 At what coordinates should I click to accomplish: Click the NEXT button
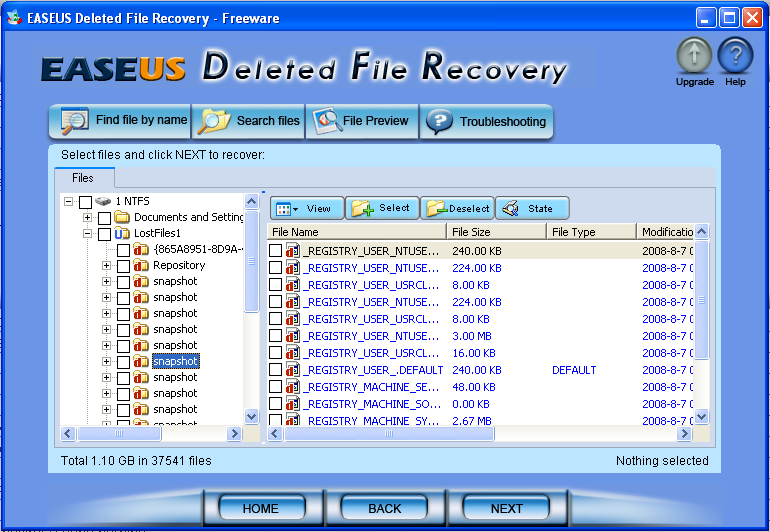(506, 508)
